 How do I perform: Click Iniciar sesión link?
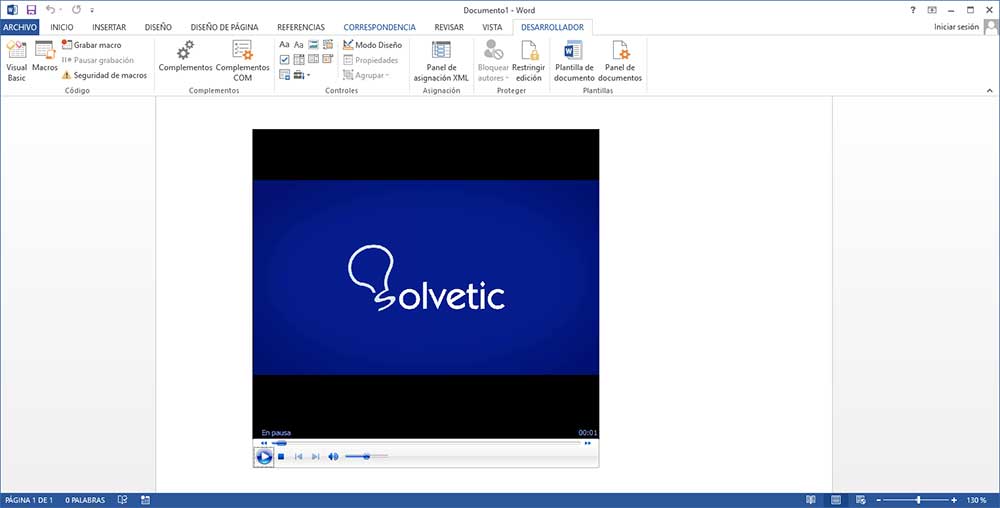click(956, 27)
